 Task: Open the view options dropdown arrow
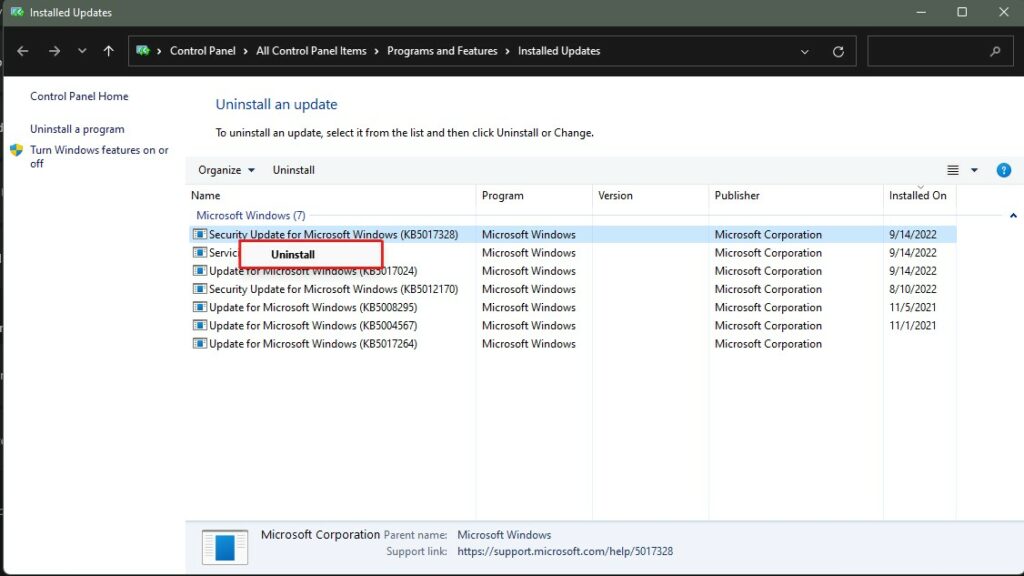pos(975,170)
